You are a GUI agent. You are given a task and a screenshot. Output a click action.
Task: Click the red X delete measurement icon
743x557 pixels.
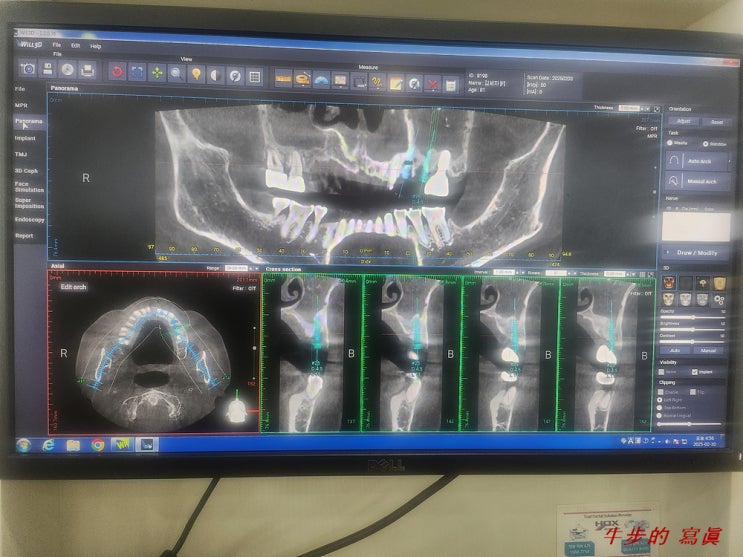tap(432, 85)
